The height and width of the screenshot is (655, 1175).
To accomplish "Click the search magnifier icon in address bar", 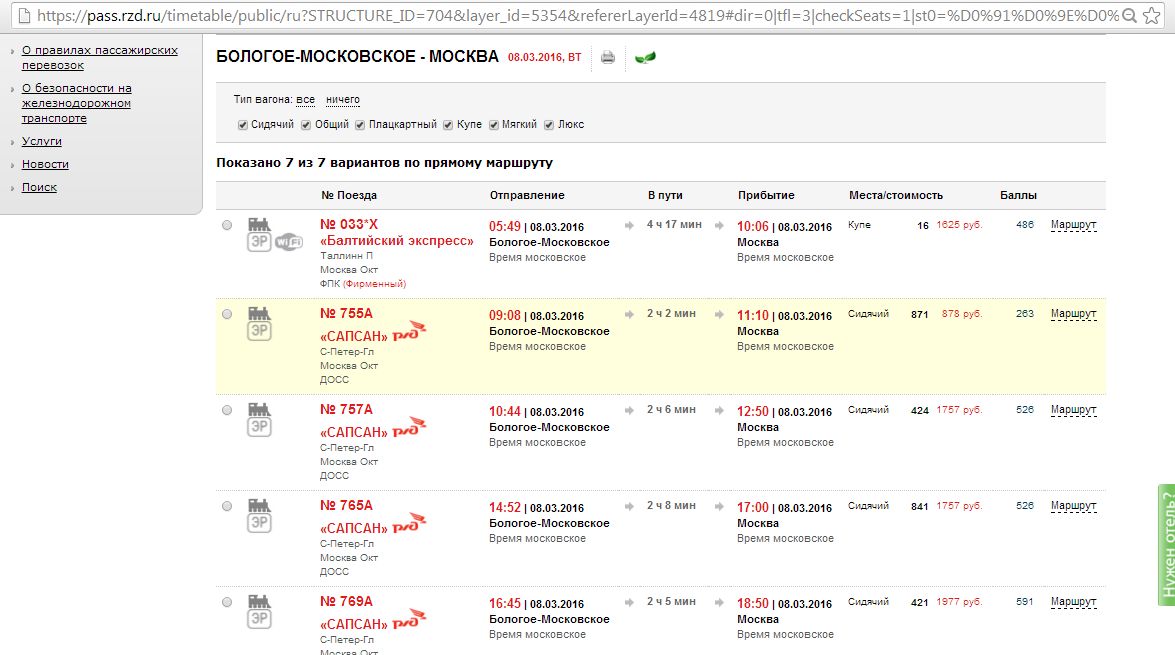I will coord(1128,16).
